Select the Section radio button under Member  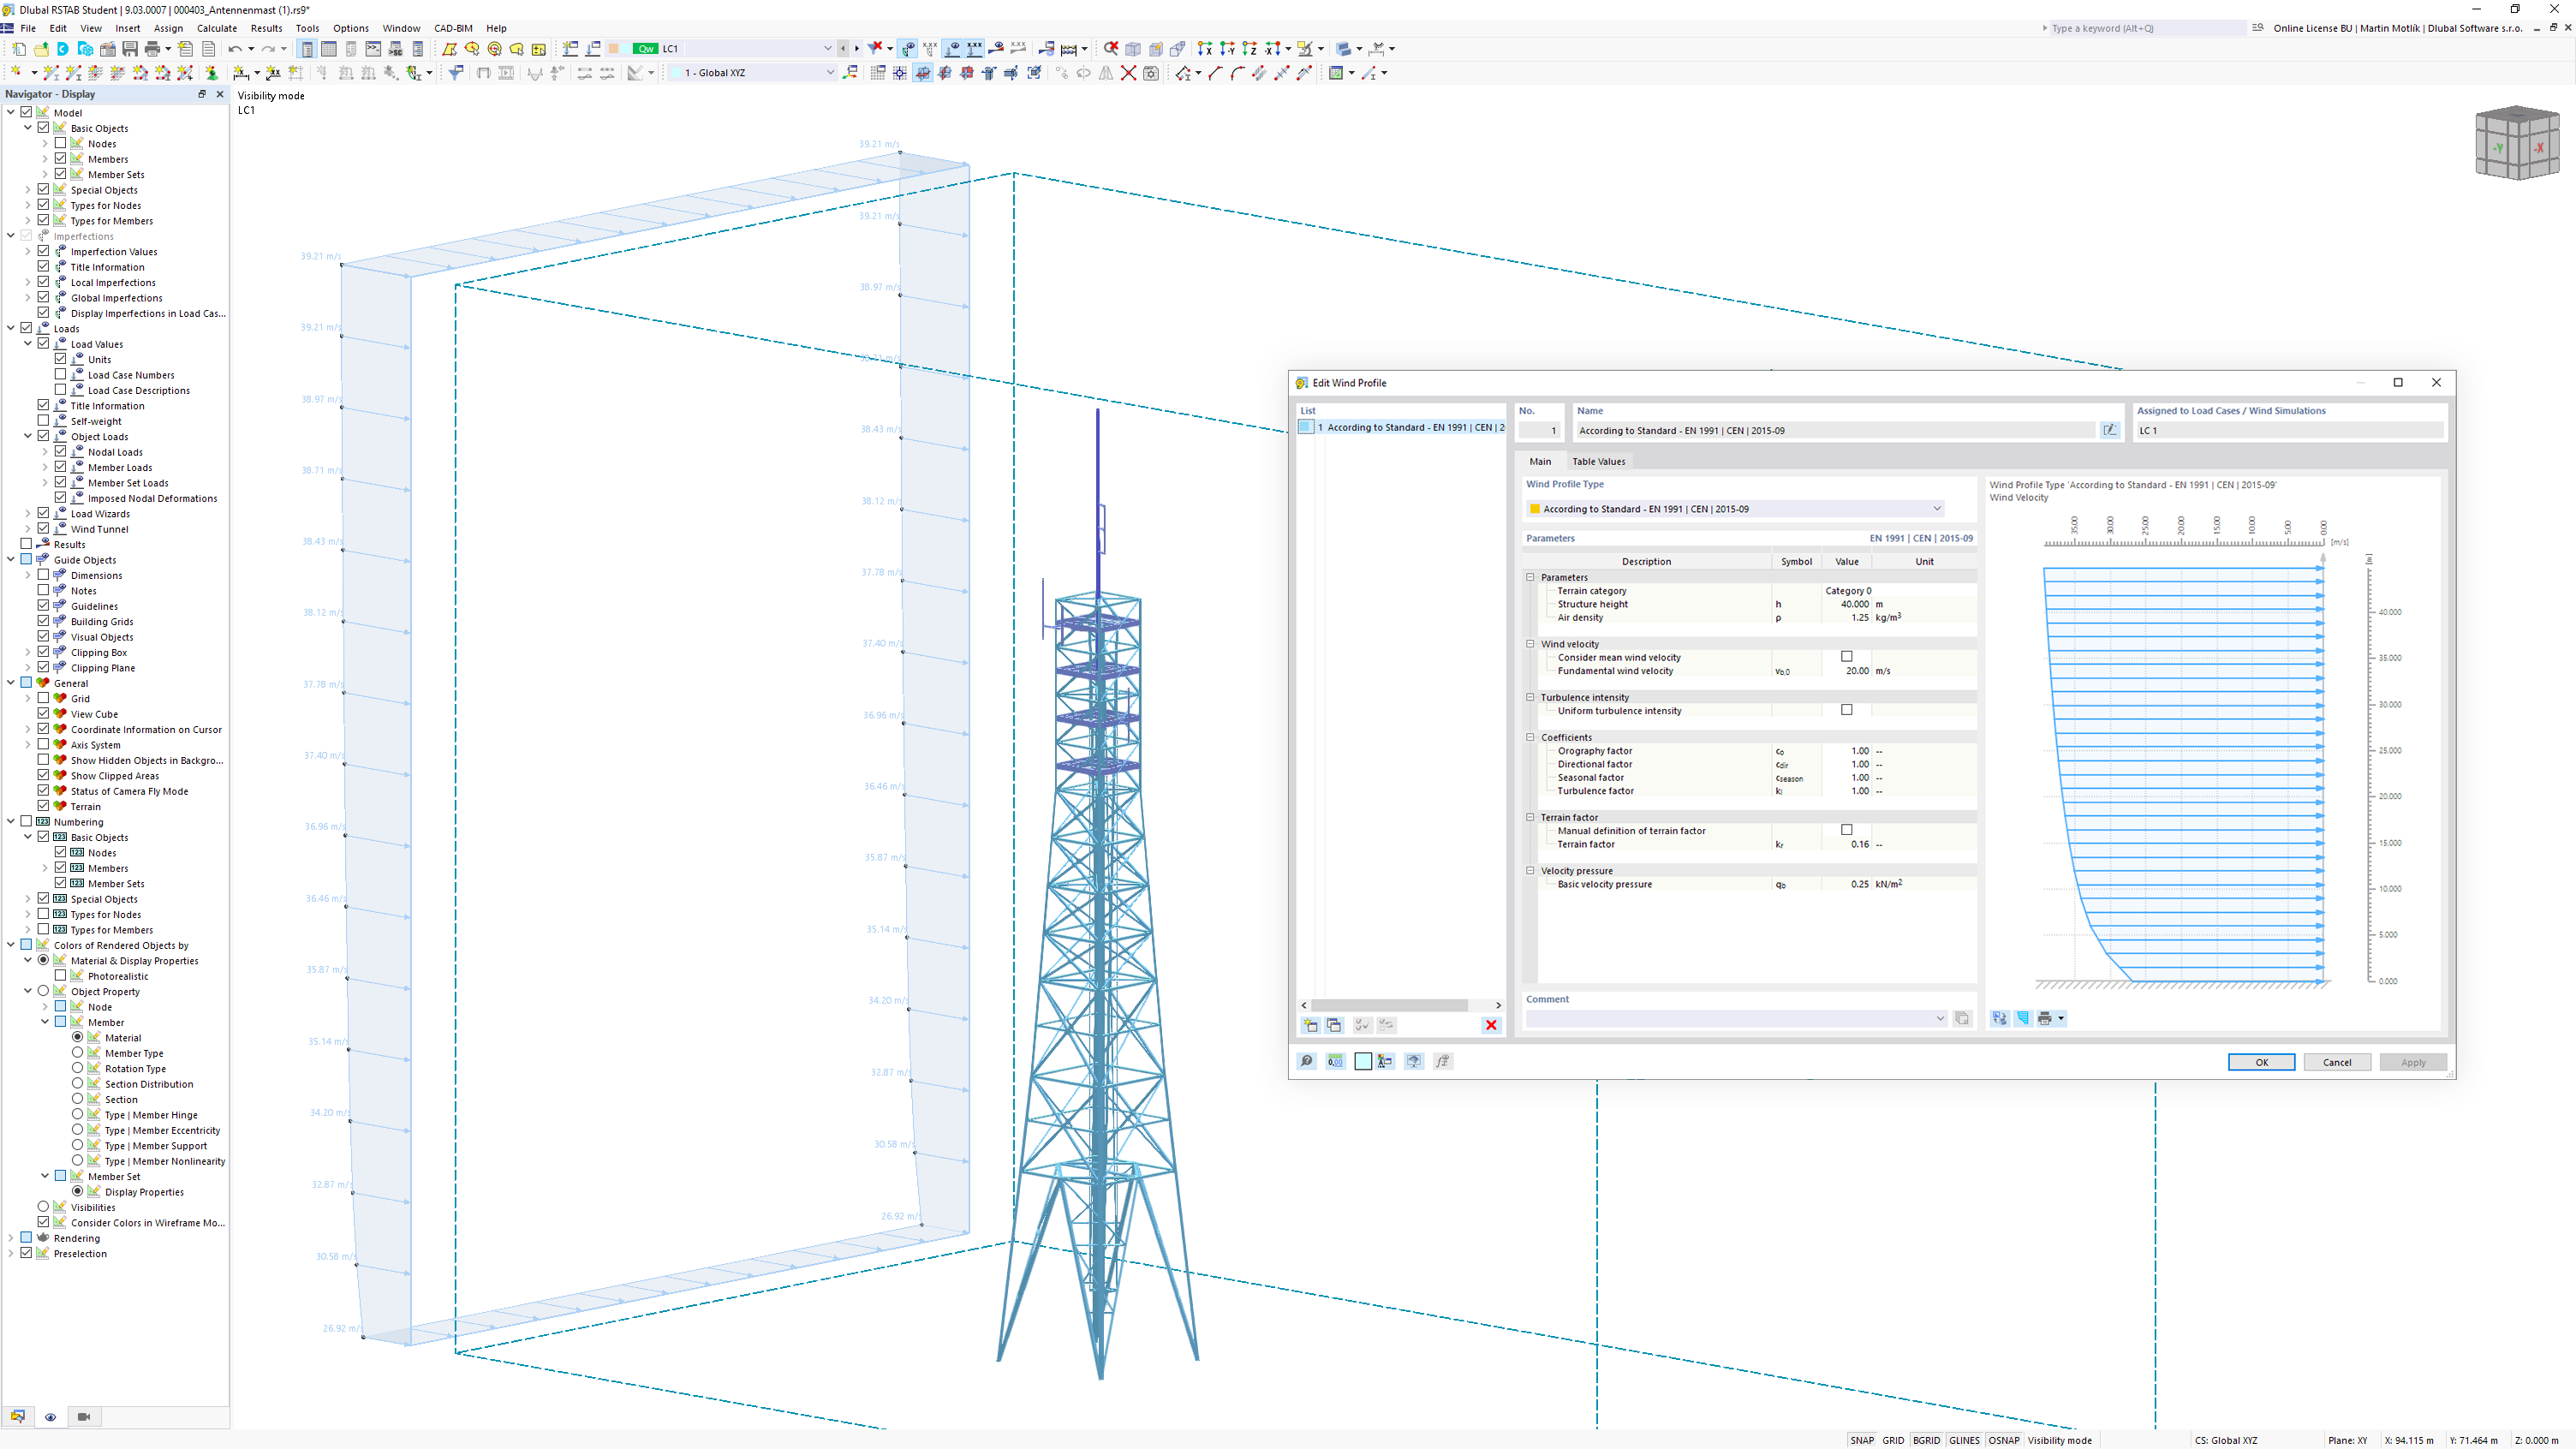[78, 1098]
